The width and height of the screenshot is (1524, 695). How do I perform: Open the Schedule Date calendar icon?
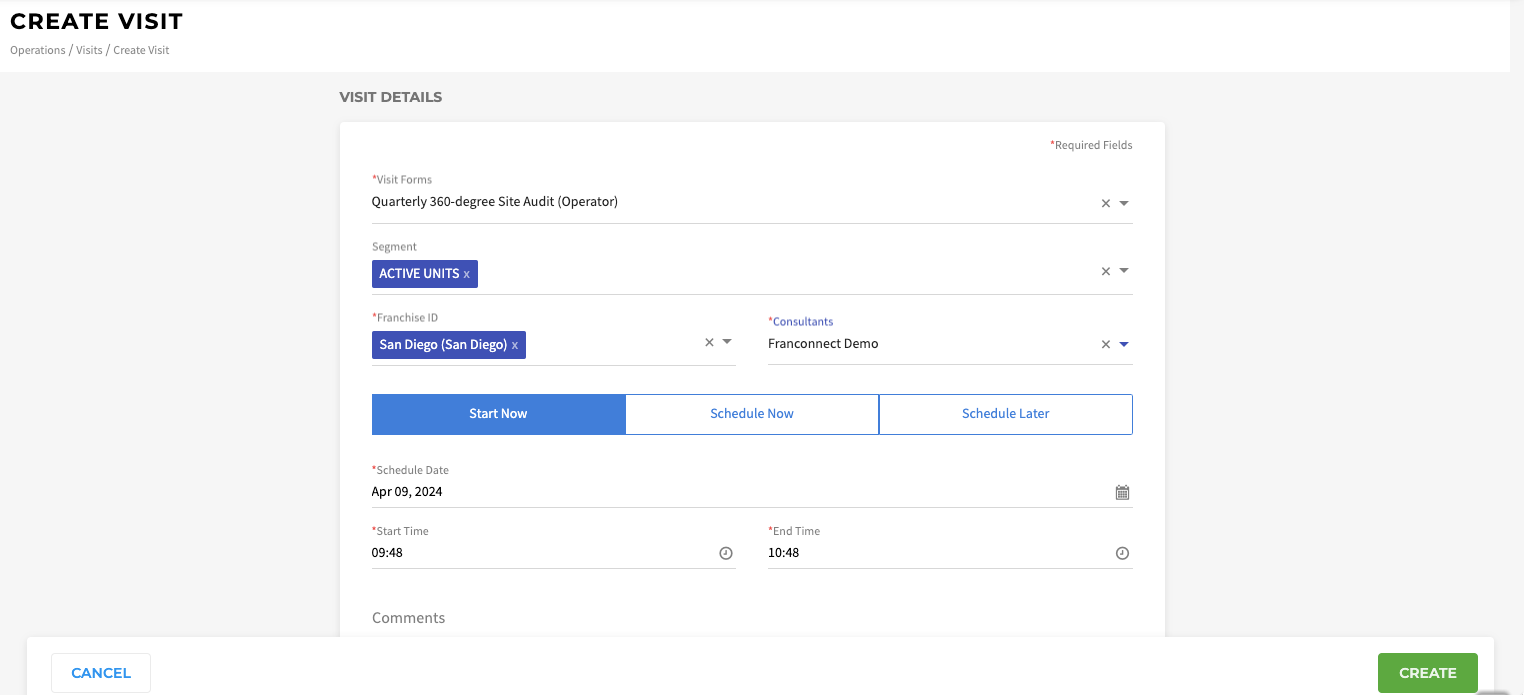click(1122, 492)
